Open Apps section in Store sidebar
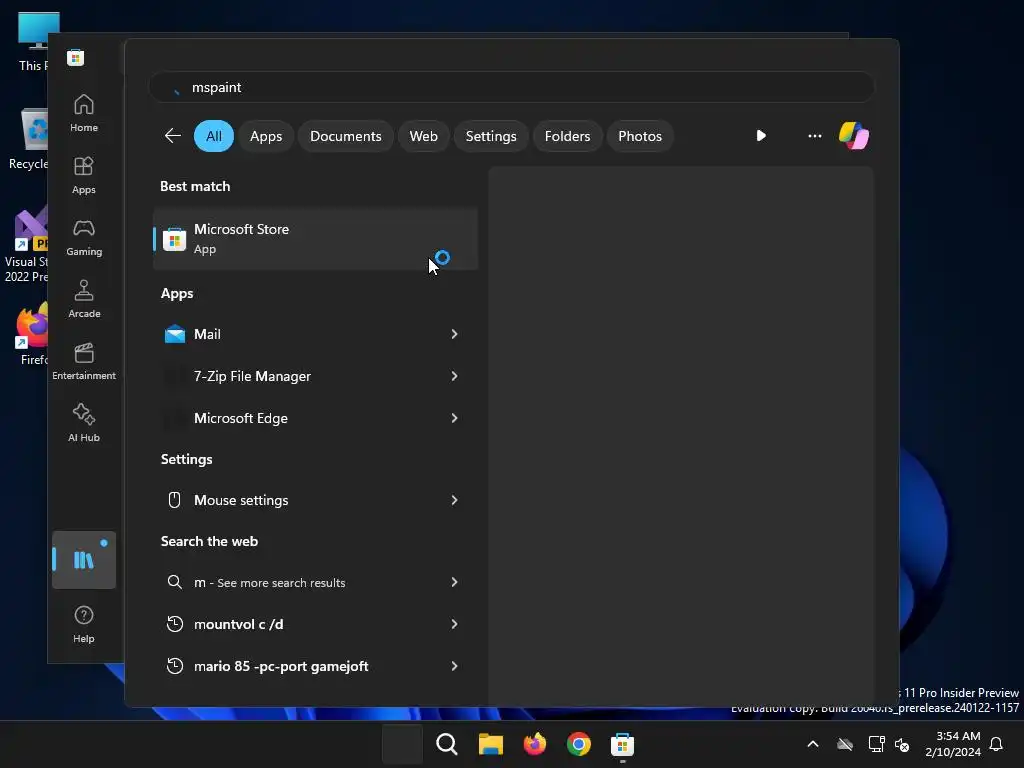This screenshot has width=1024, height=768. 84,175
